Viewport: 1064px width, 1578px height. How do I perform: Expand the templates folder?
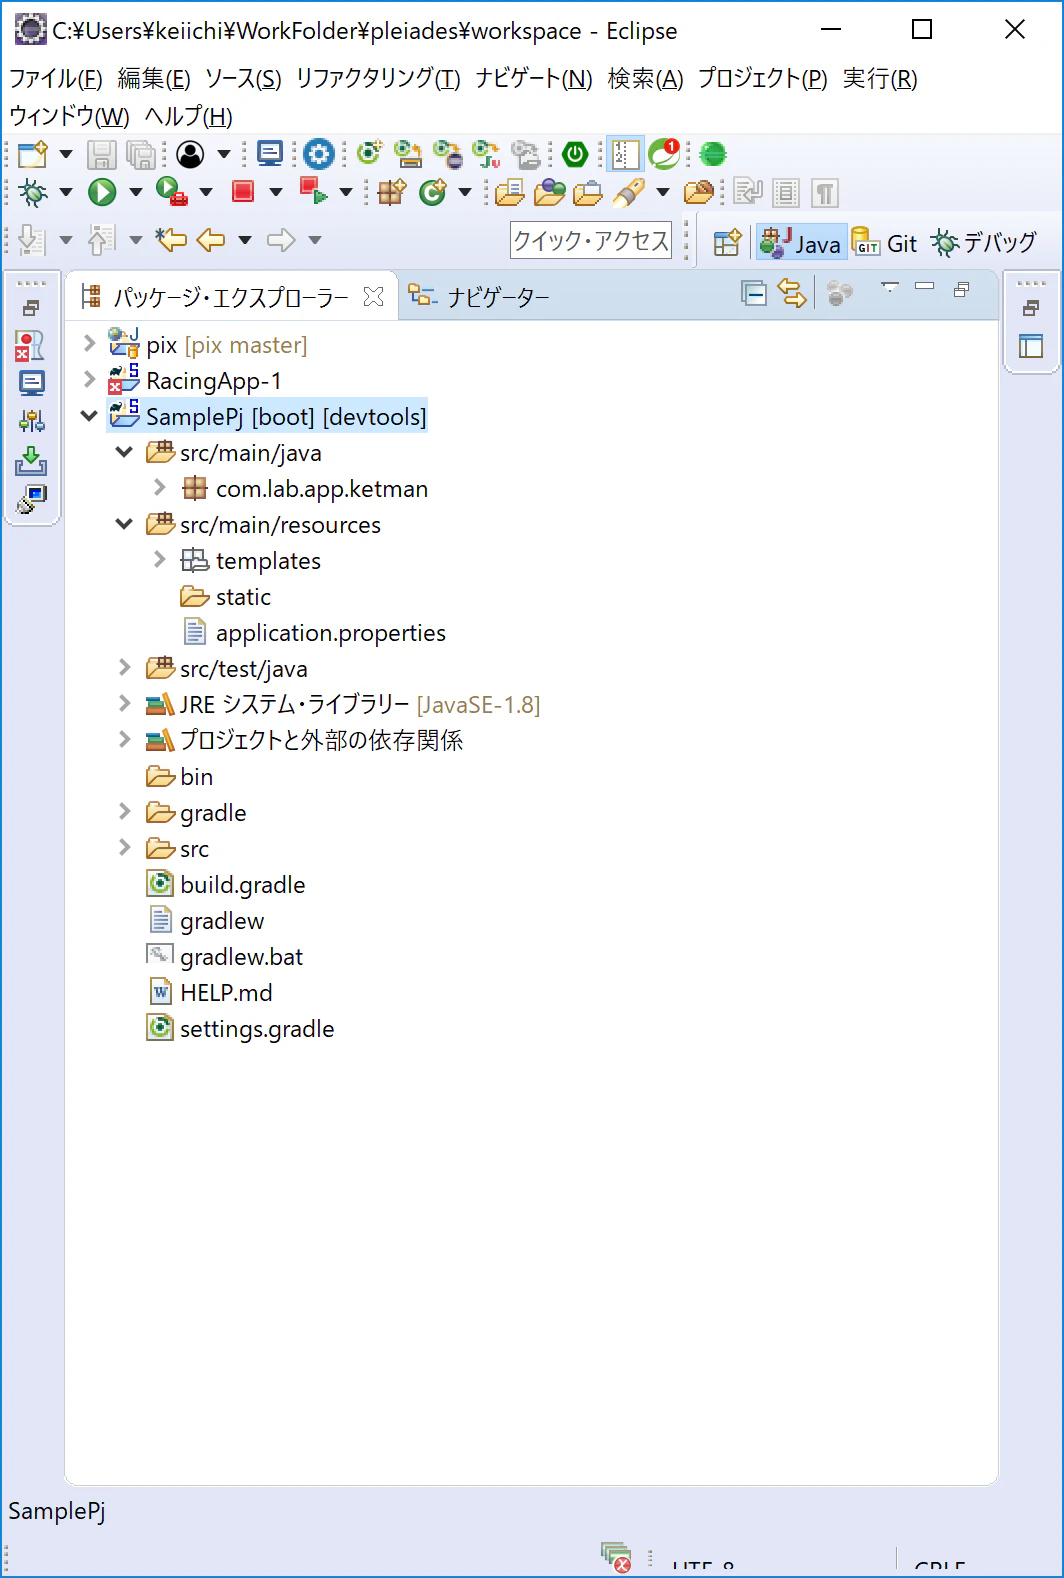tap(160, 560)
